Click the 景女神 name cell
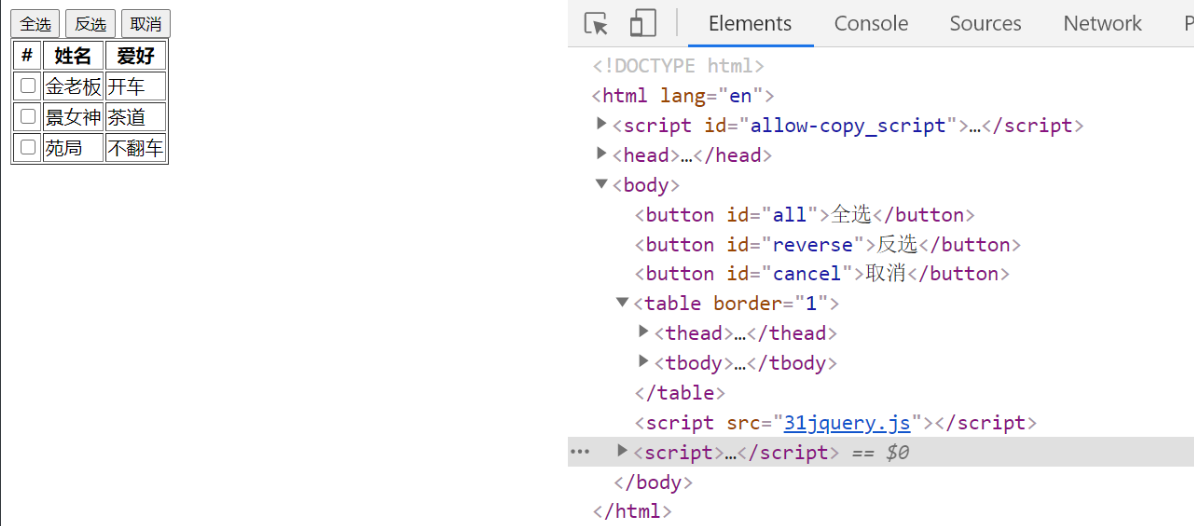Screen dimensions: 1194x526 pos(73,117)
